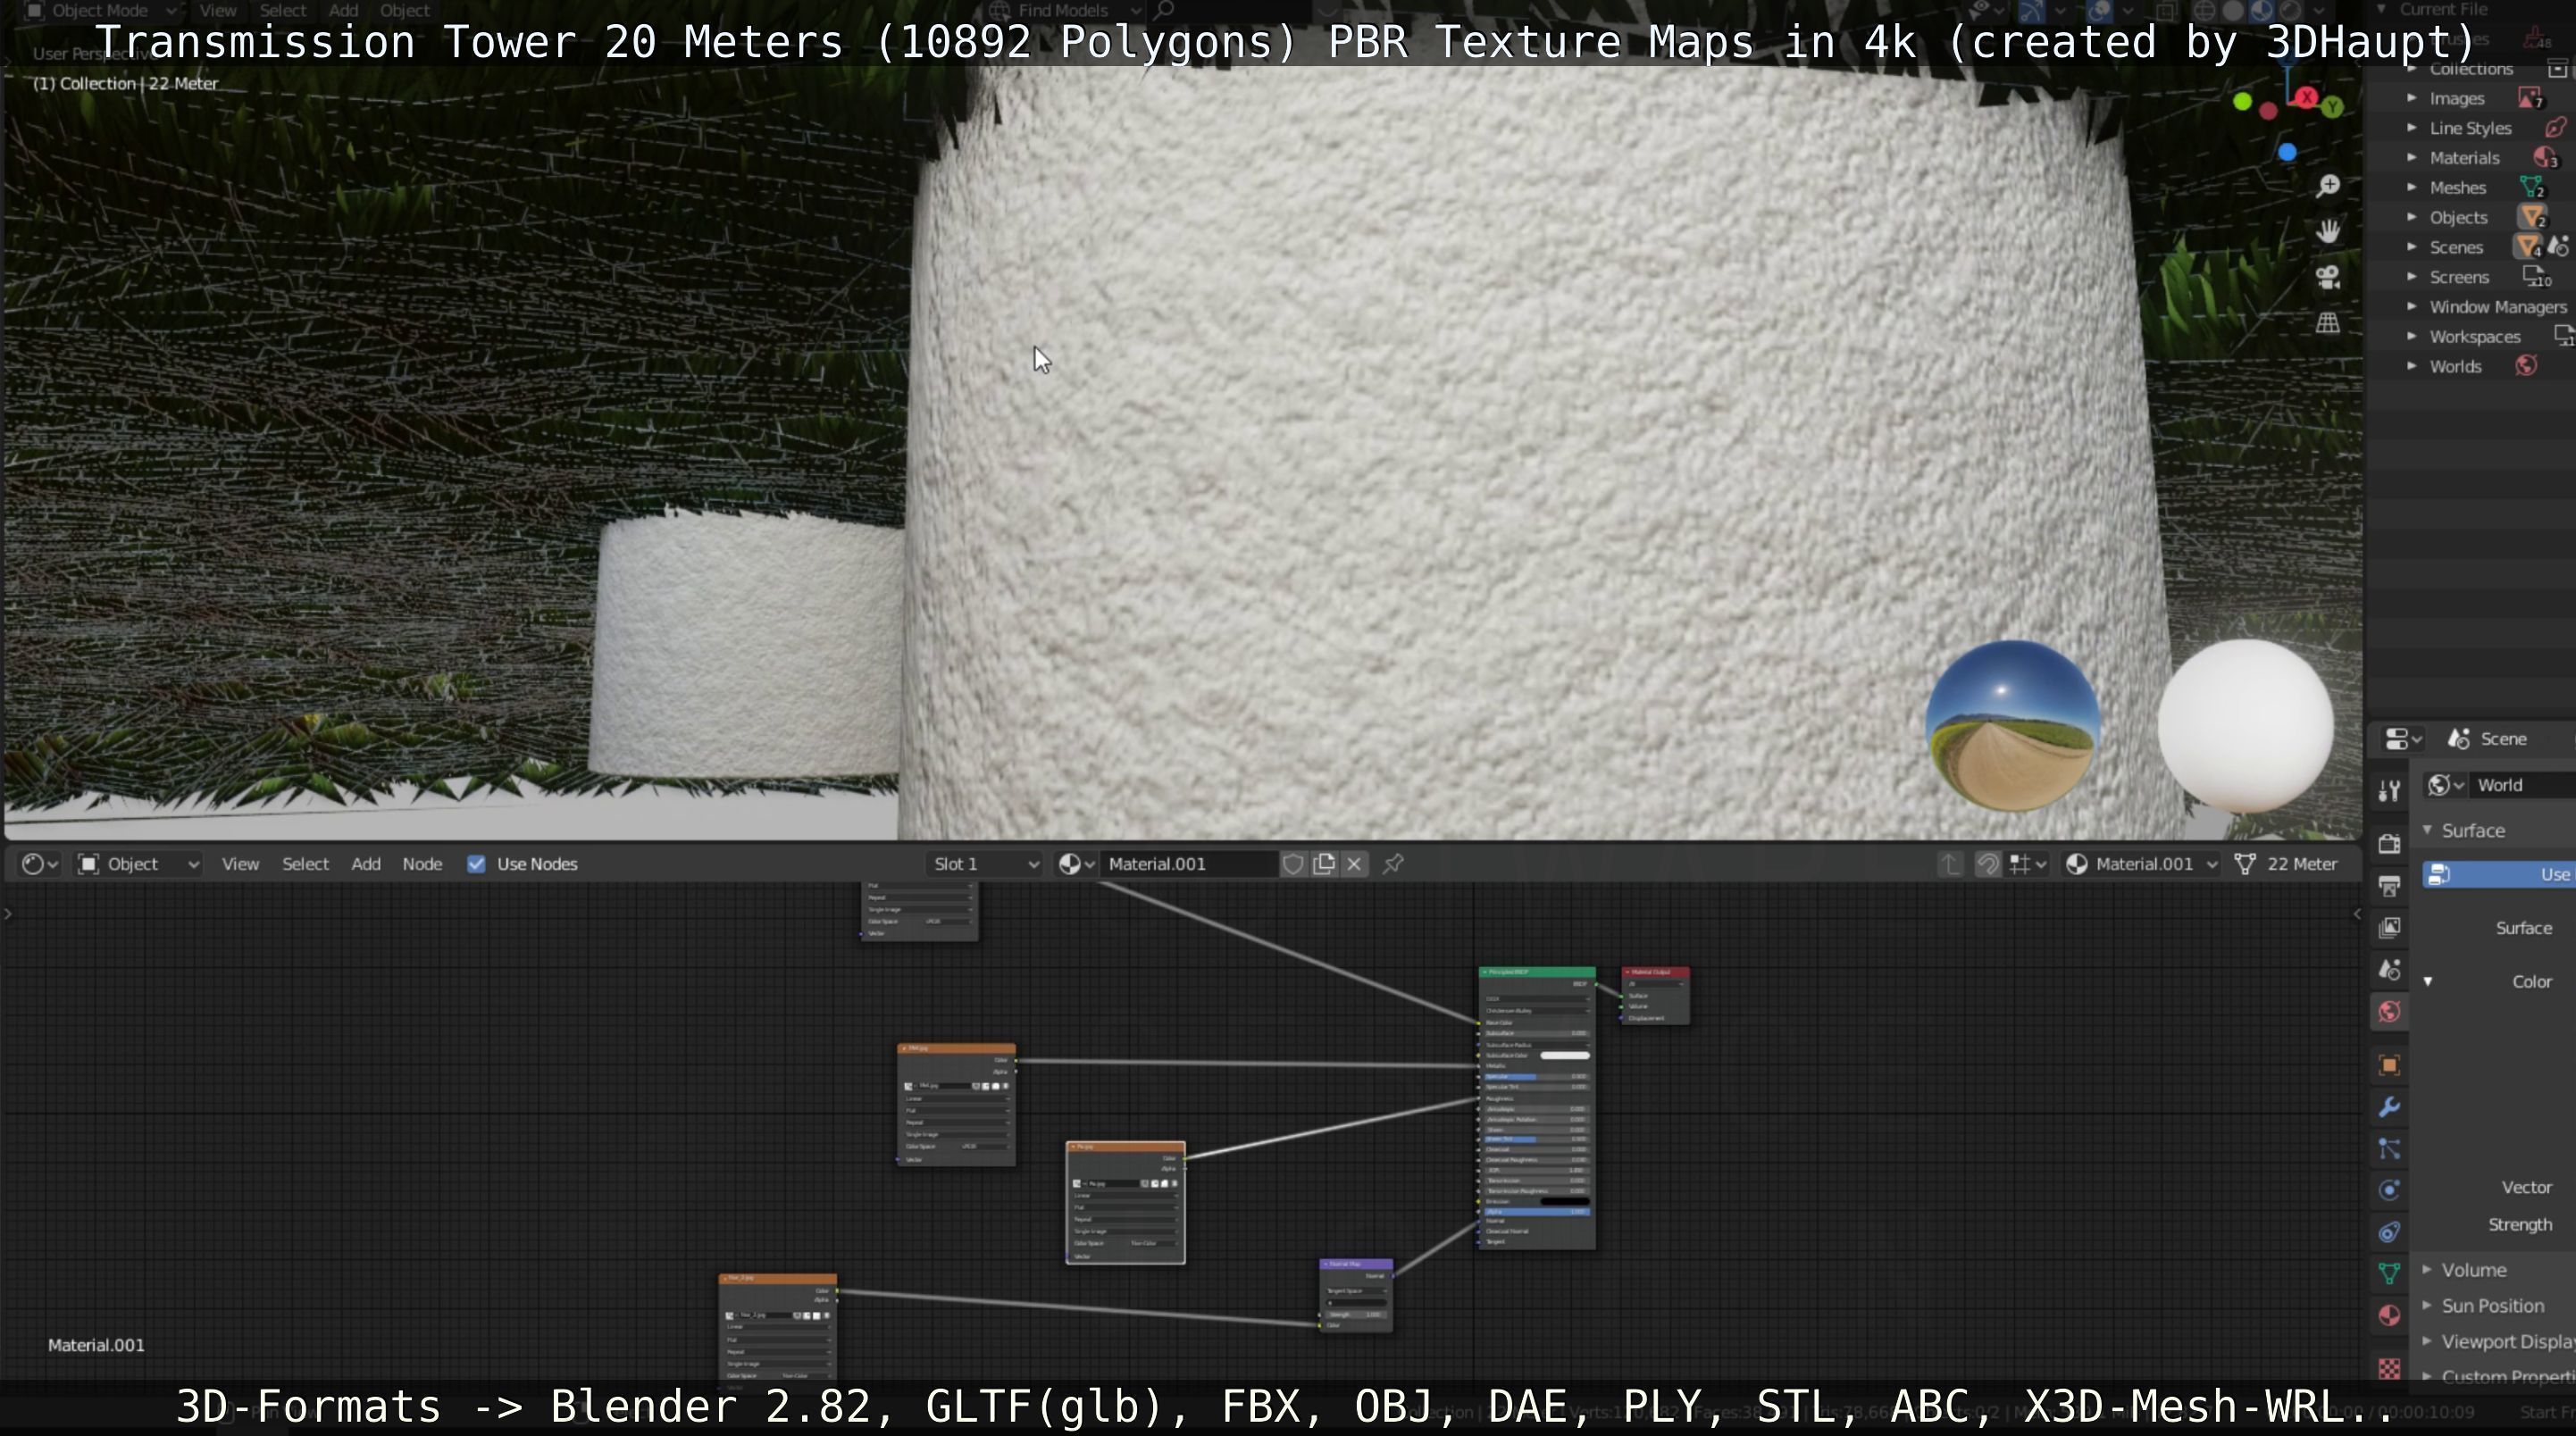This screenshot has width=2576, height=1436.
Task: Open the Modifier properties wrench tab
Action: click(x=2389, y=1107)
